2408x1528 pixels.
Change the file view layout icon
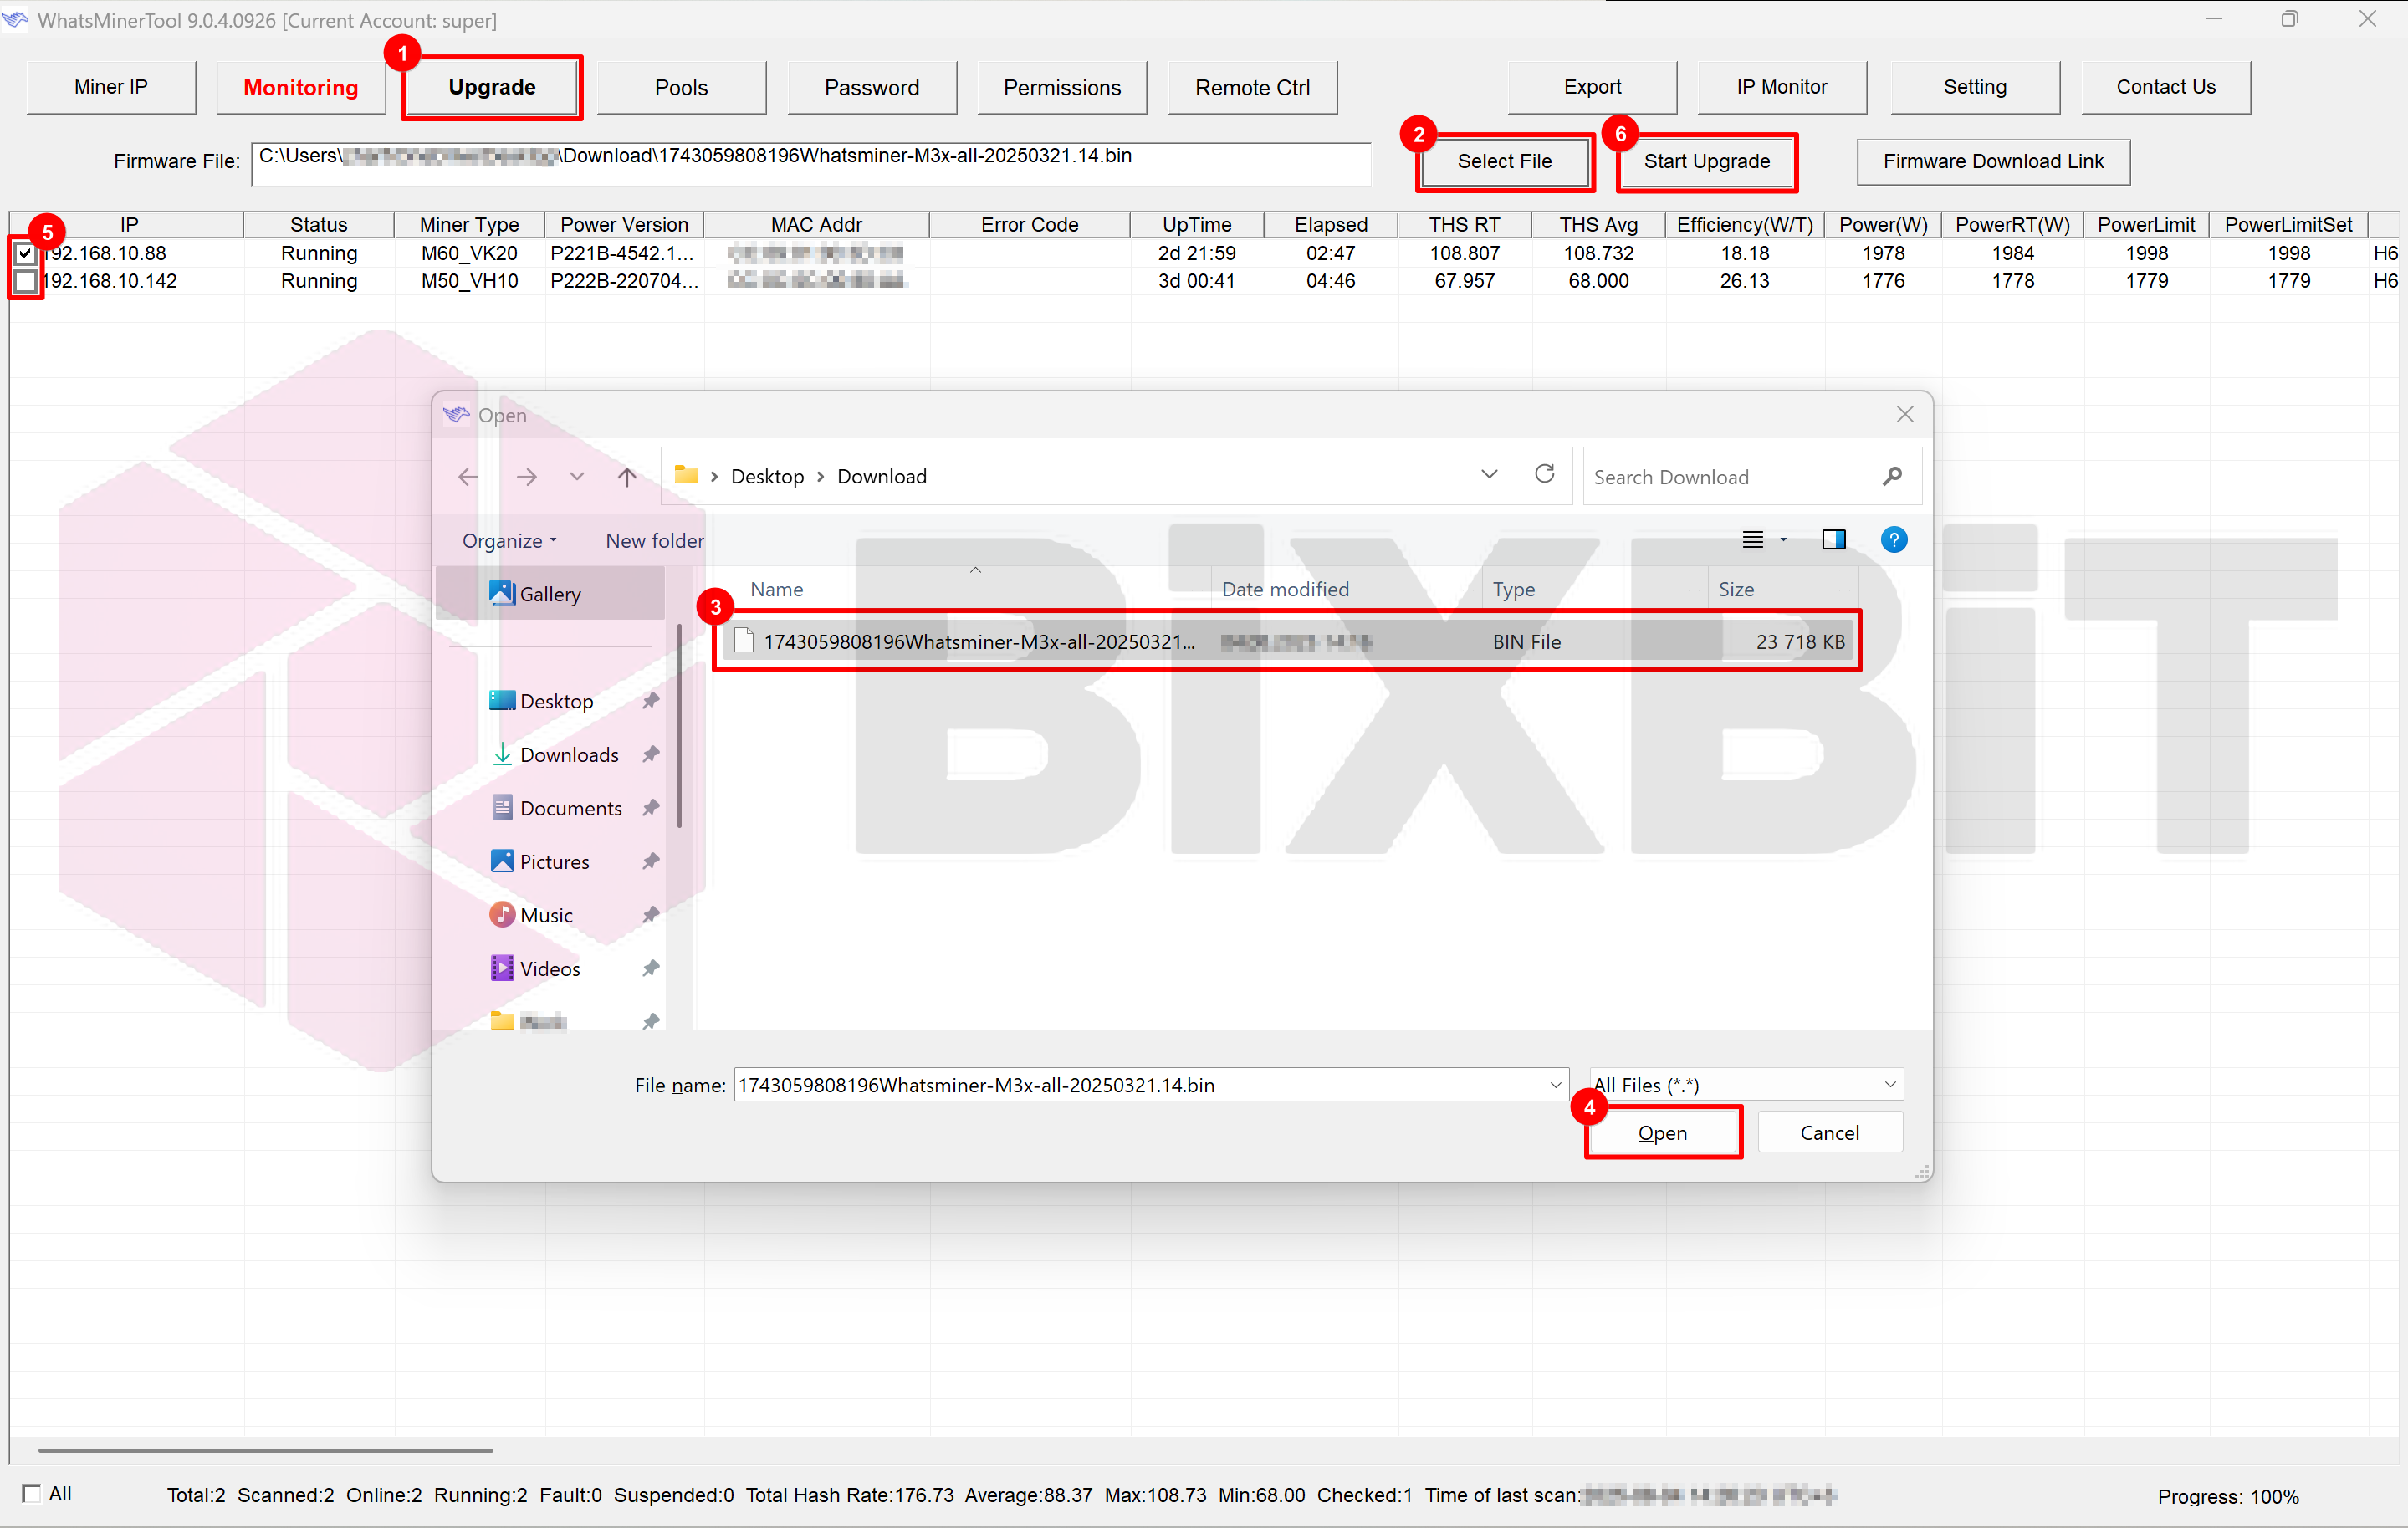click(x=1753, y=540)
